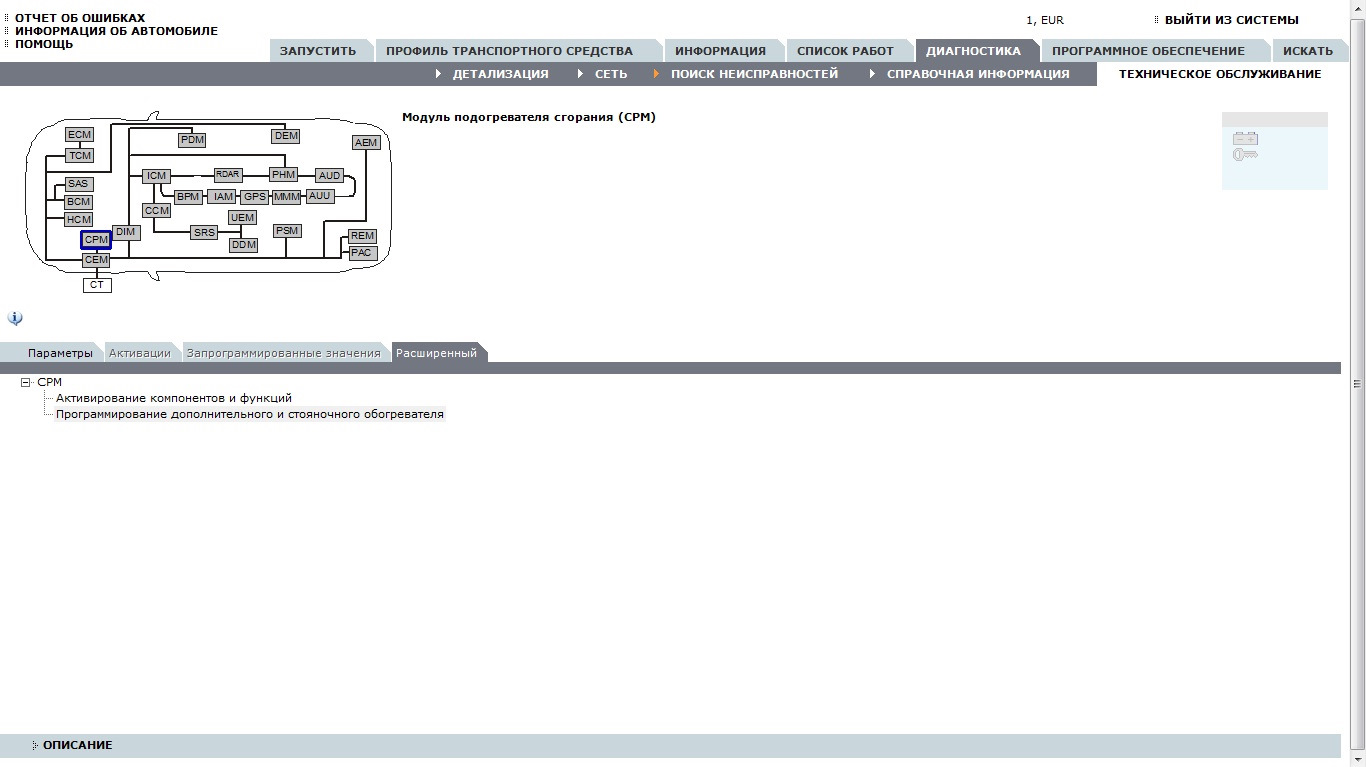
Task: Open СПРАВОЧНАЯ ИНФОРМАЦИЯ submenu
Action: (x=978, y=74)
